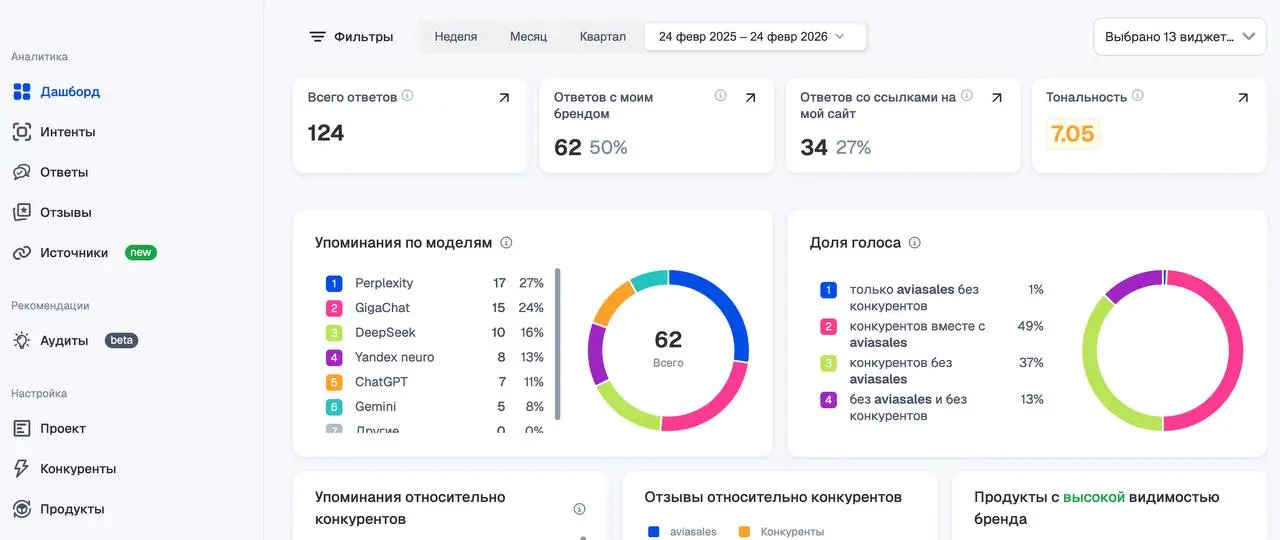Click the Интенты sidebar icon
Screen dimensions: 1280x540
[22, 132]
